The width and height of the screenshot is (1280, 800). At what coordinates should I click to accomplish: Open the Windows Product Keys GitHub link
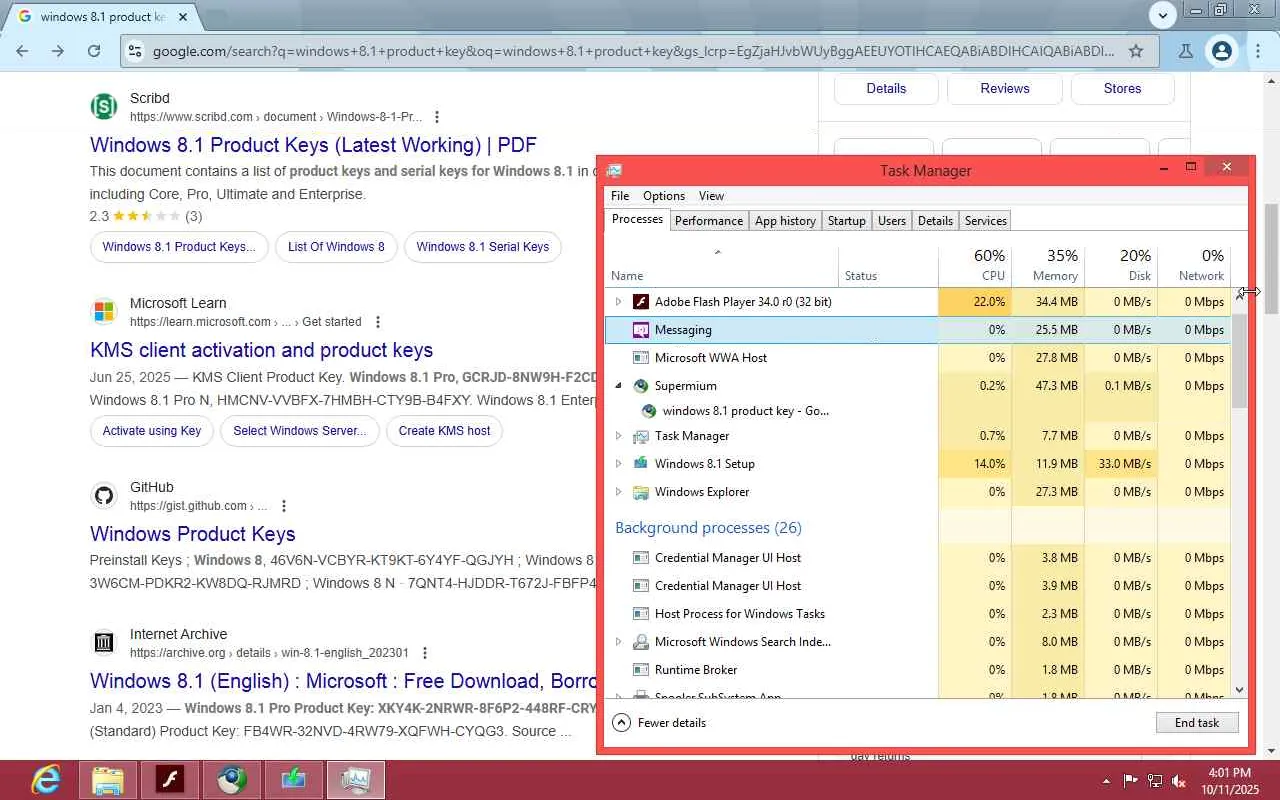tap(192, 534)
